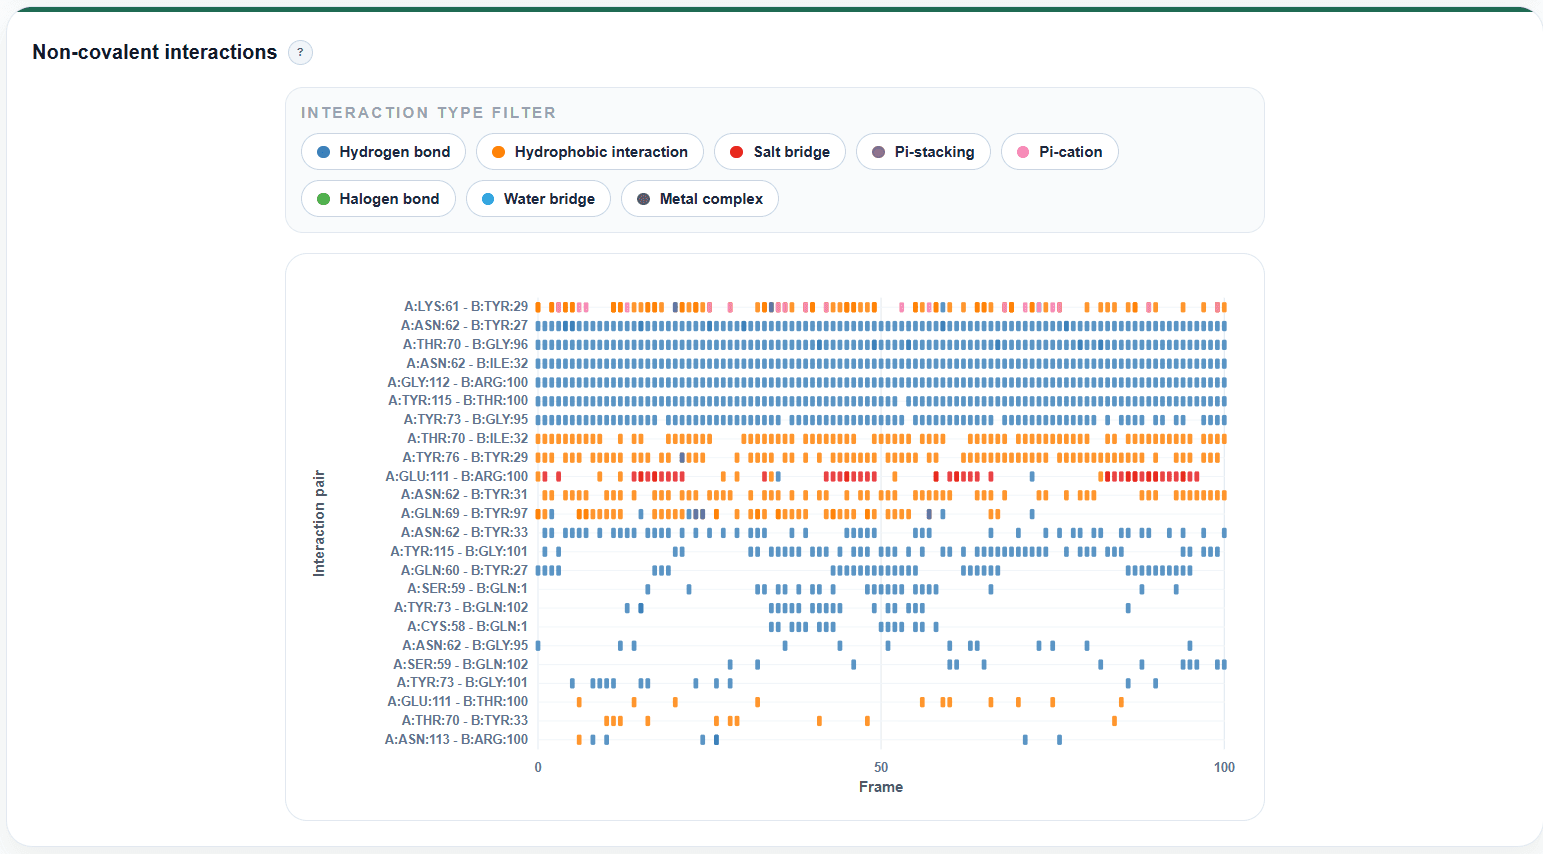Select row label A:SER:59 - B:GLN:1
This screenshot has height=854, width=1543.
tap(467, 589)
